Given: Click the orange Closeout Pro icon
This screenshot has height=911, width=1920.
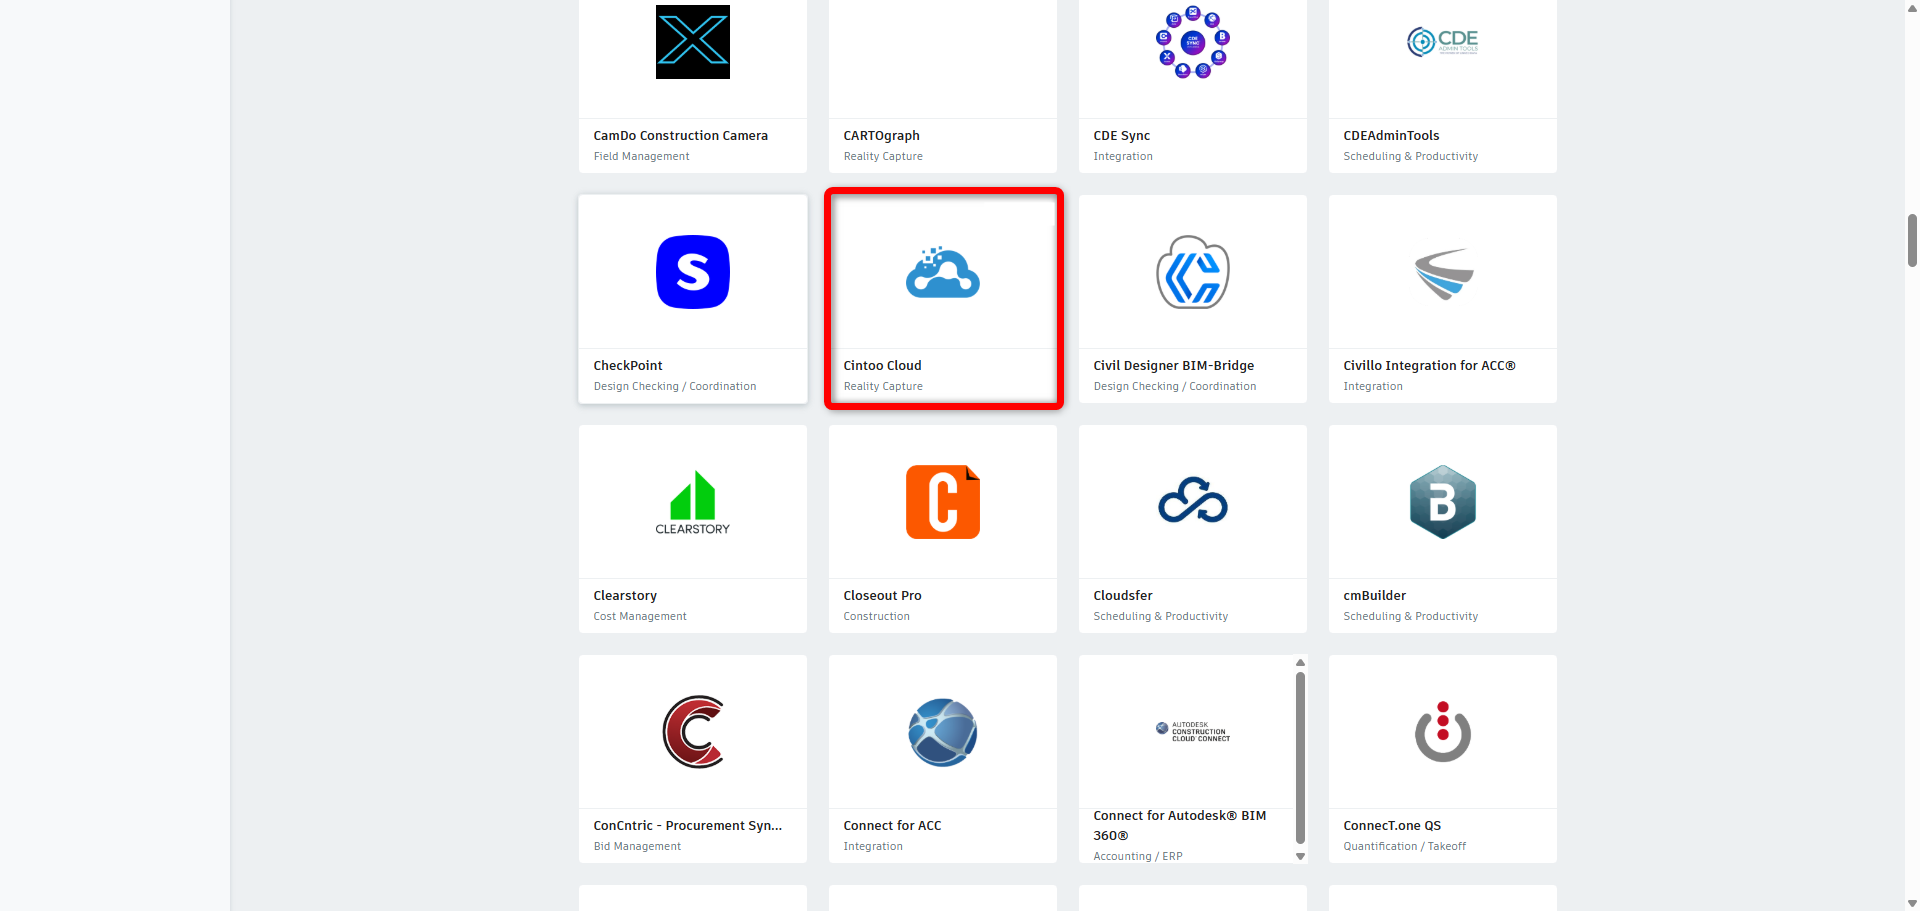Looking at the screenshot, I should (943, 502).
